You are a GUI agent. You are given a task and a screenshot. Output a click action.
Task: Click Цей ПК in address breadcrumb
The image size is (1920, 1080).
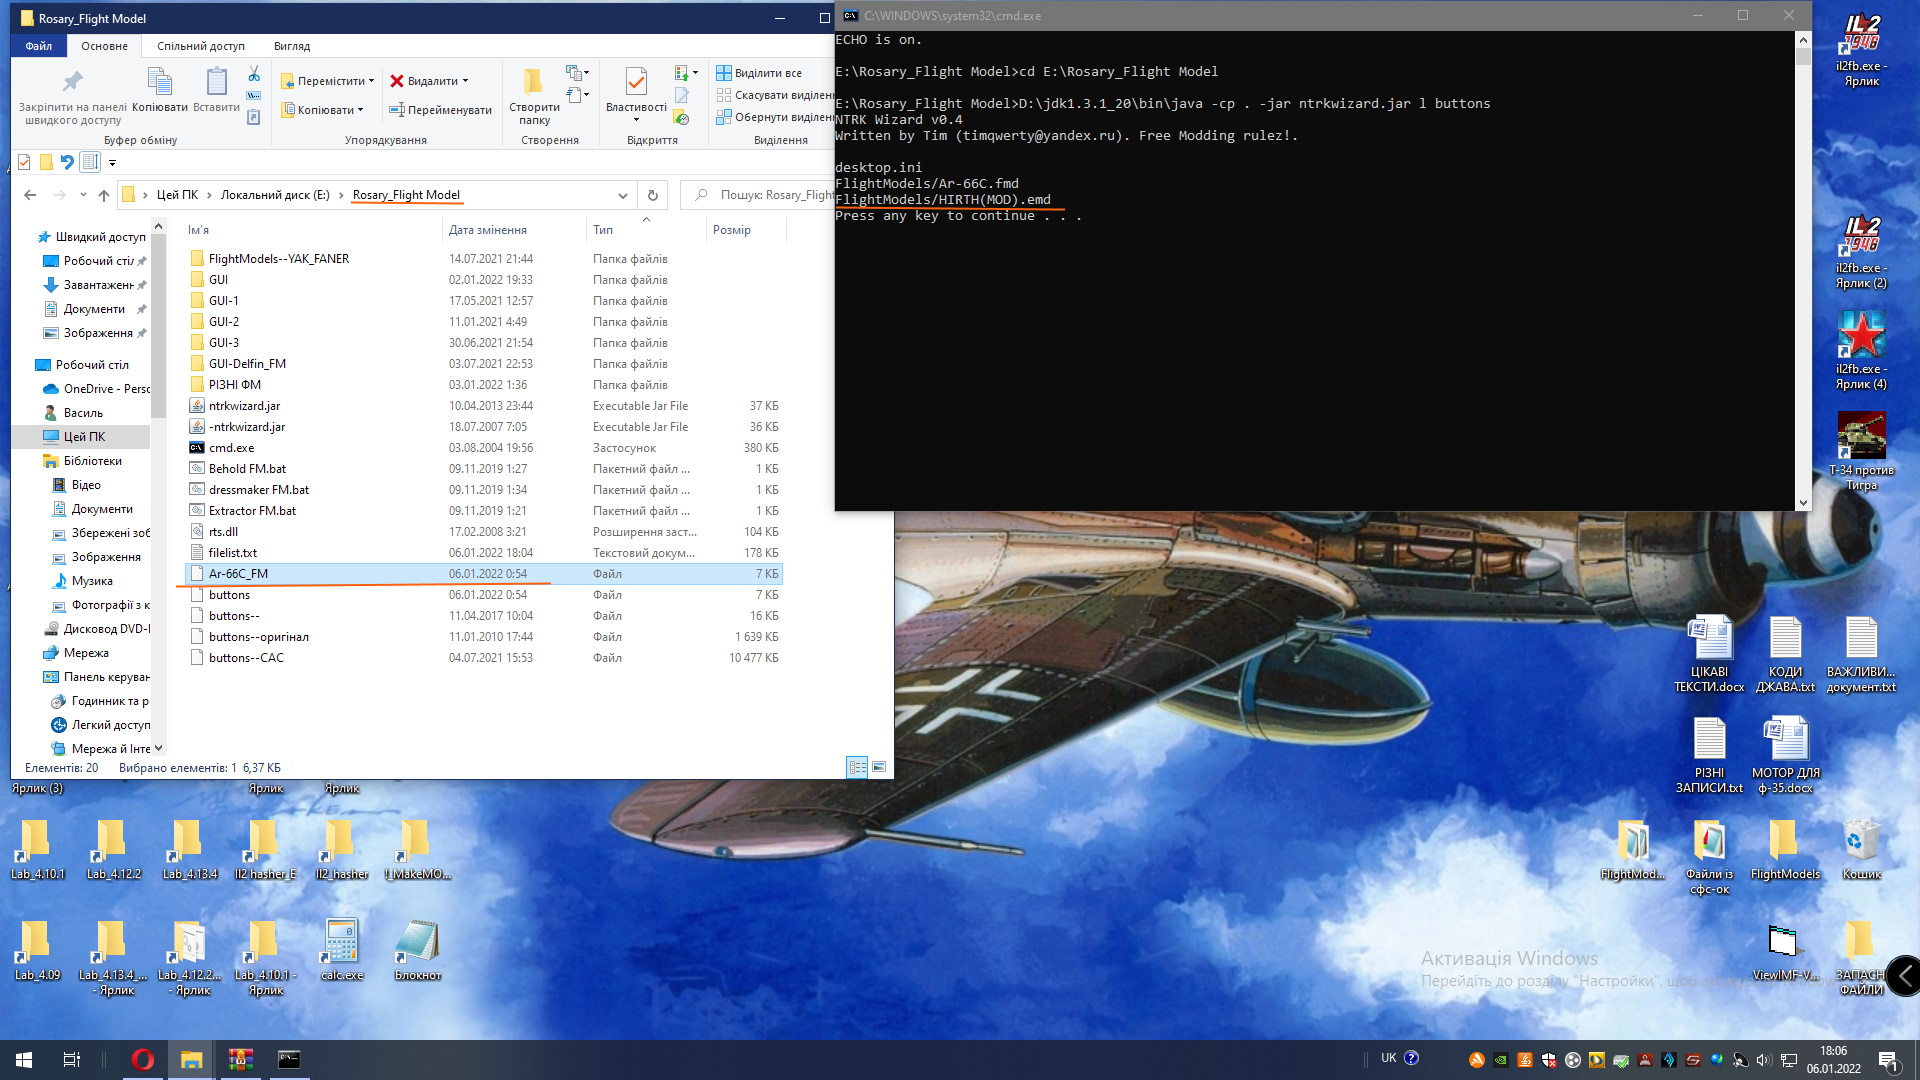pos(177,195)
